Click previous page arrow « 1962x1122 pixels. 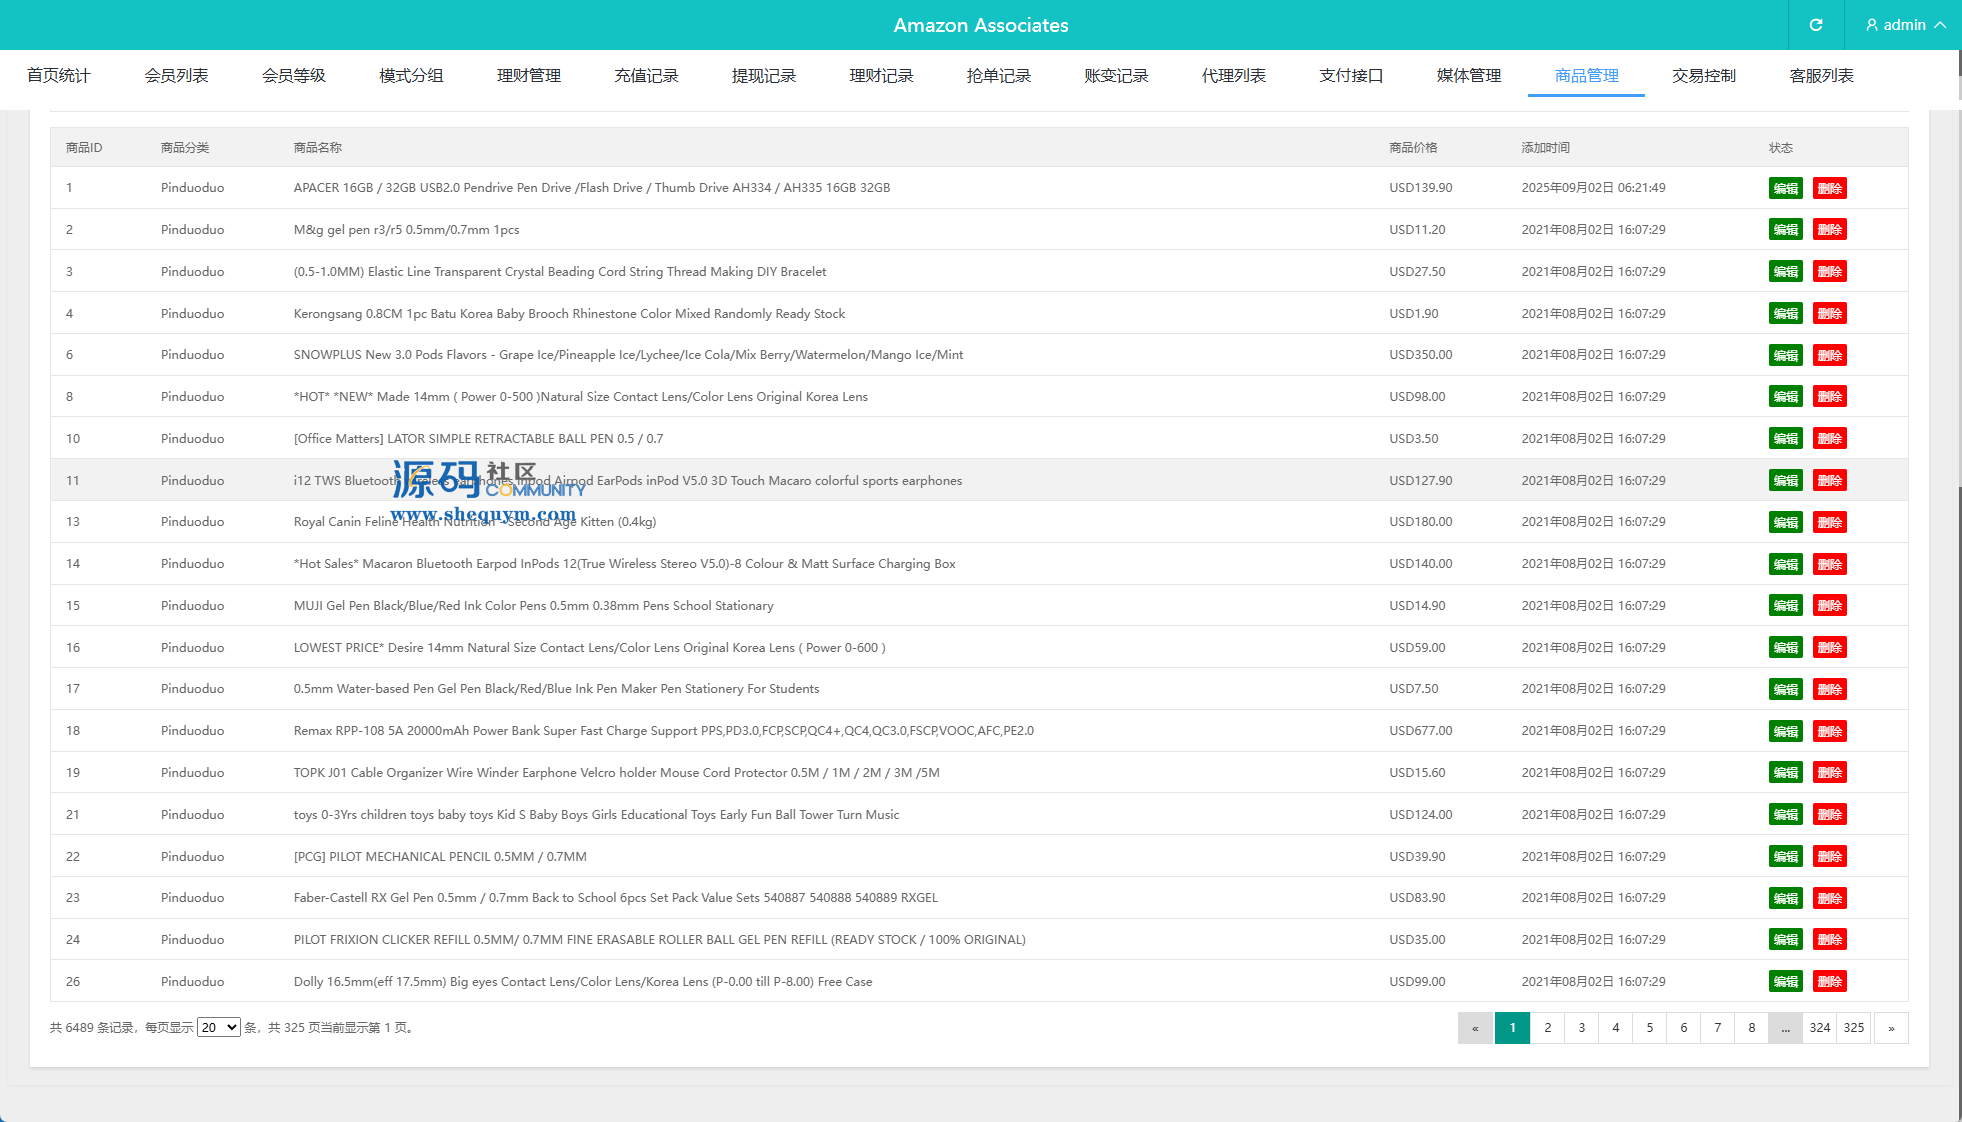click(1475, 1028)
